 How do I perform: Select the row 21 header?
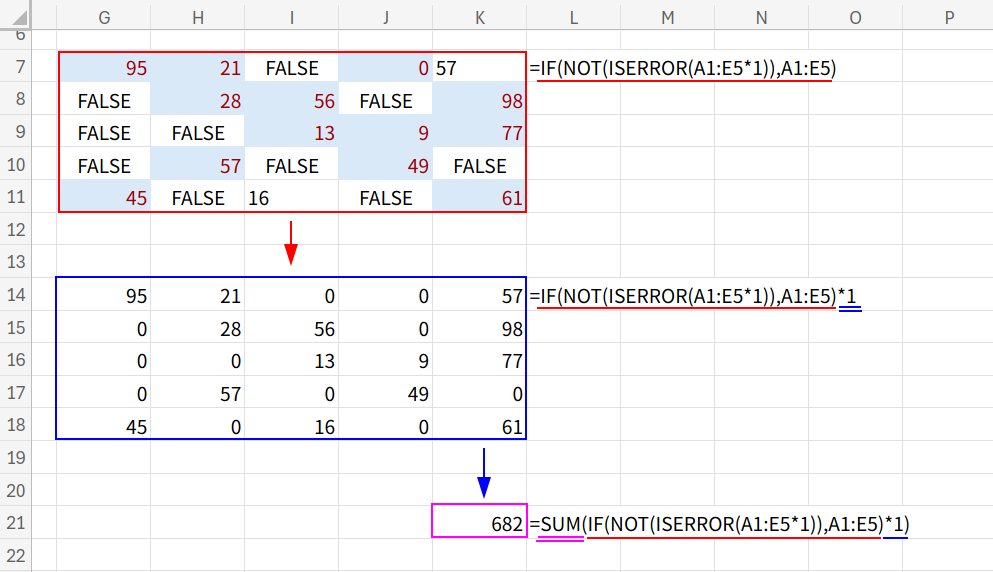[x=15, y=523]
